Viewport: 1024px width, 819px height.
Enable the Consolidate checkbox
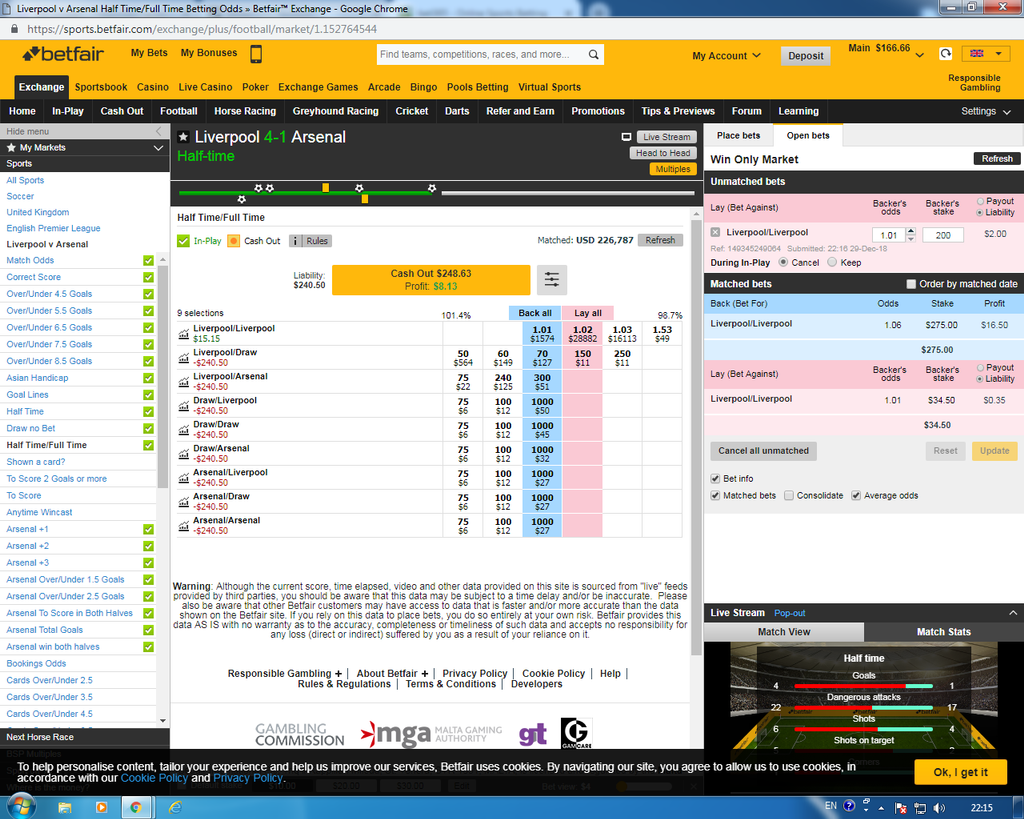(789, 496)
